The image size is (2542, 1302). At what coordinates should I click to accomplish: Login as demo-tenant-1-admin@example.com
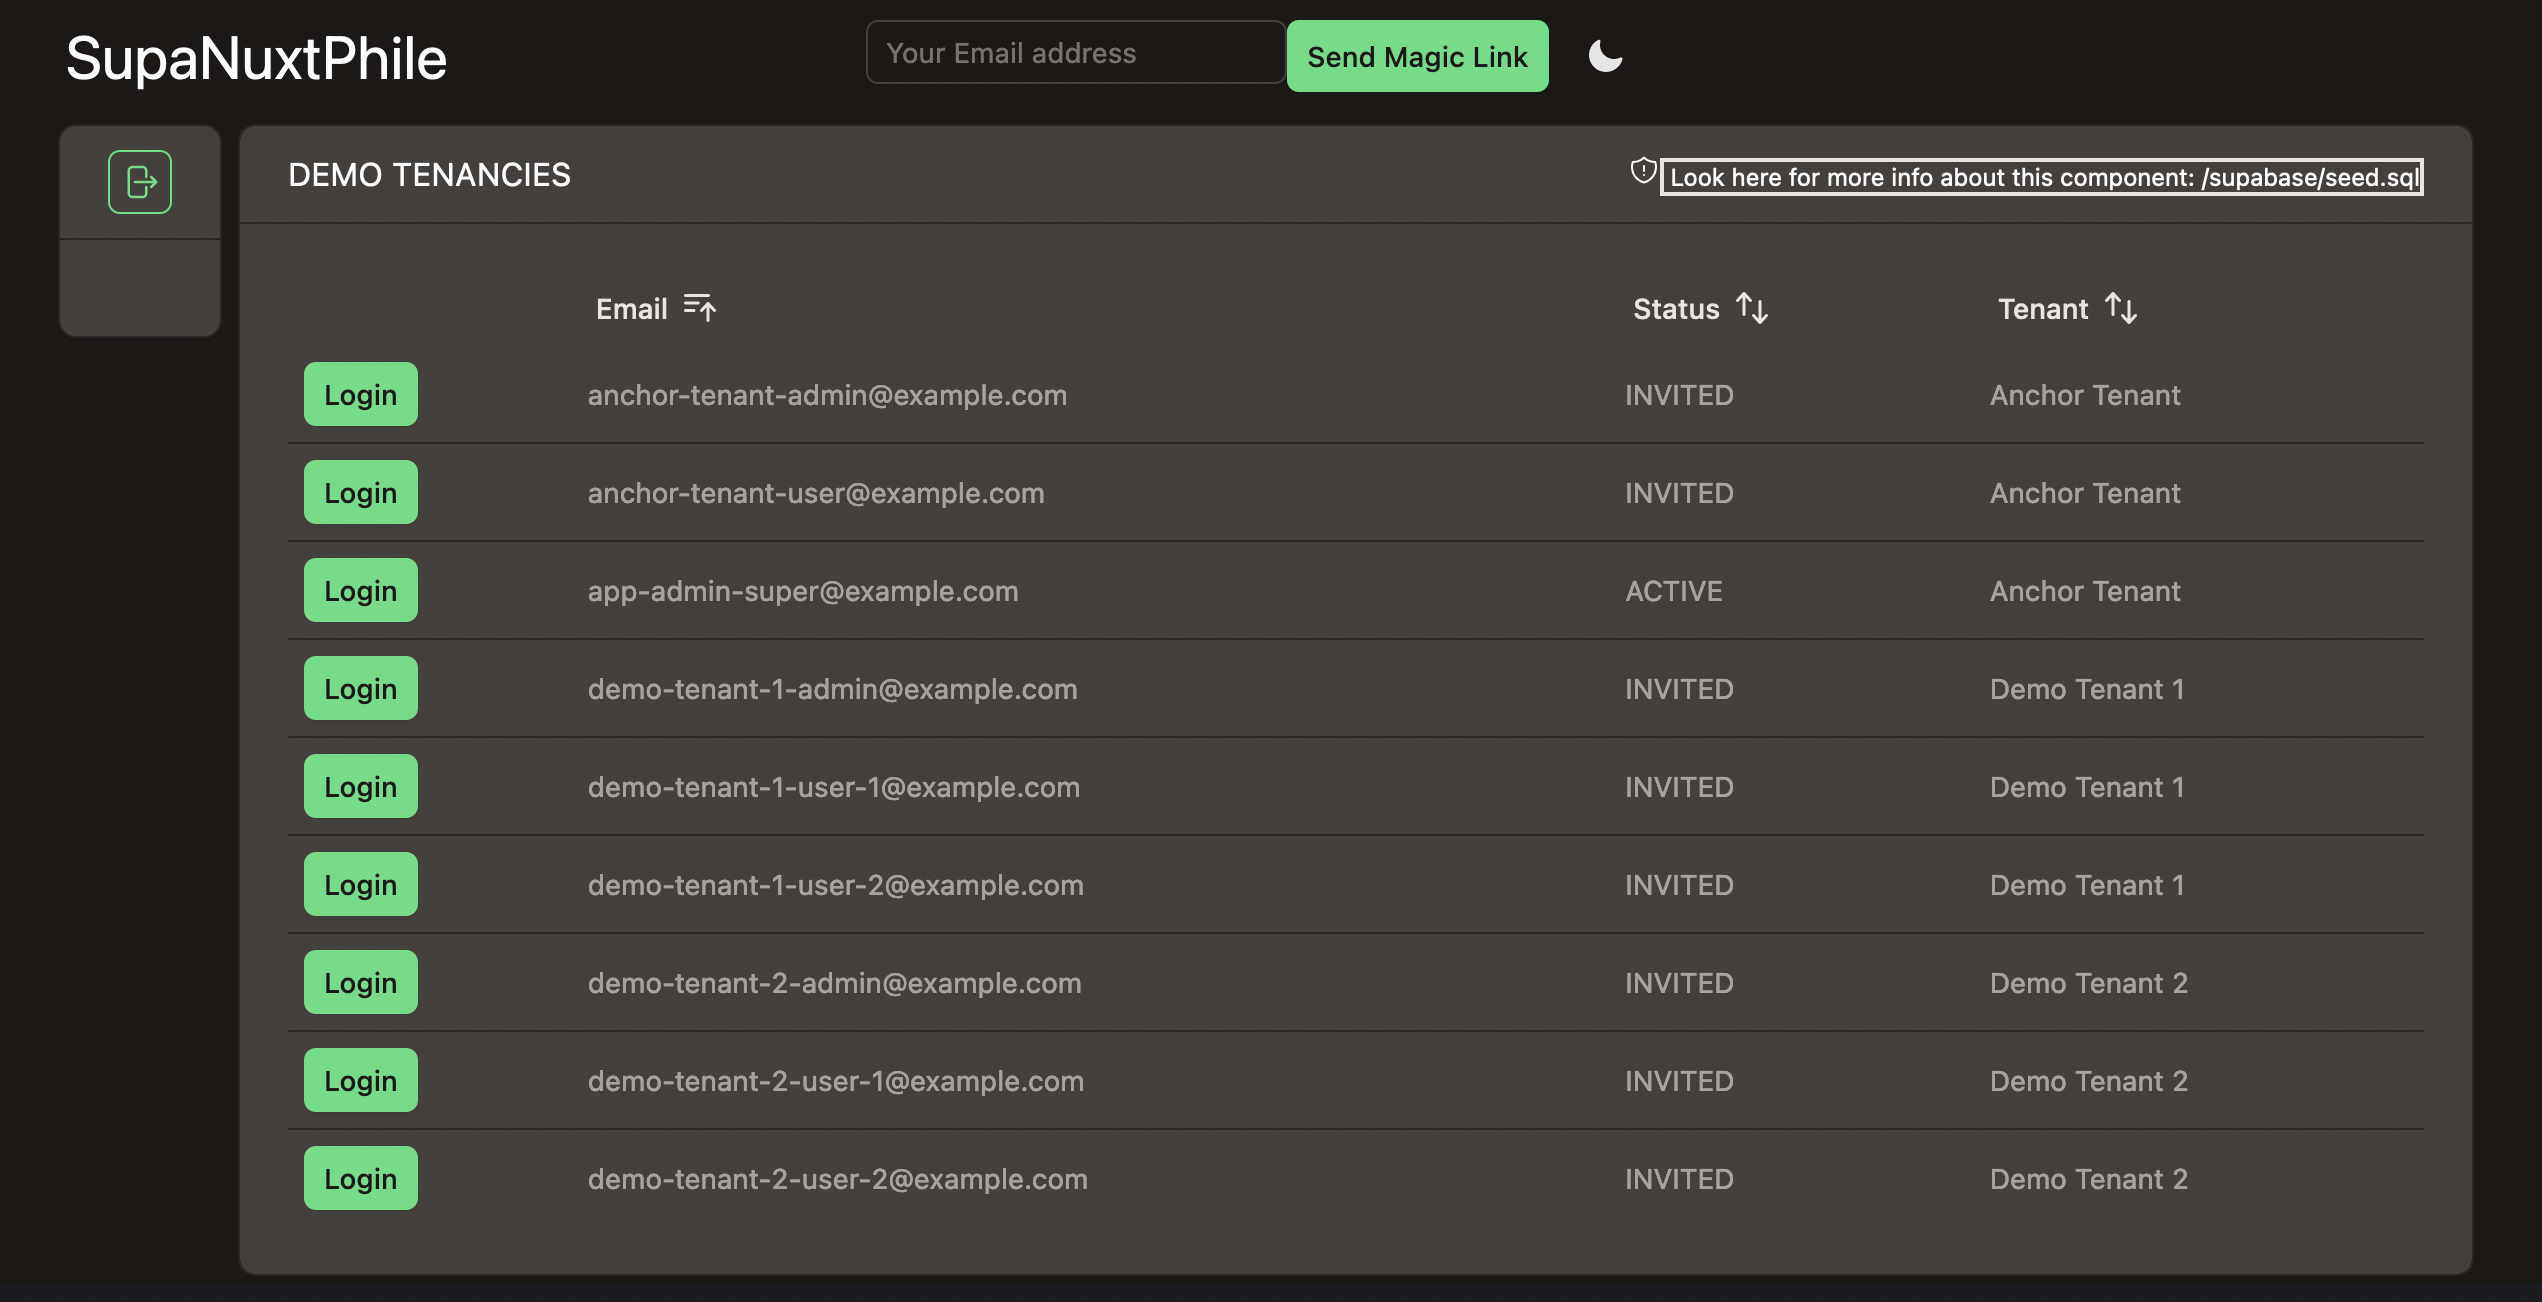coord(361,688)
